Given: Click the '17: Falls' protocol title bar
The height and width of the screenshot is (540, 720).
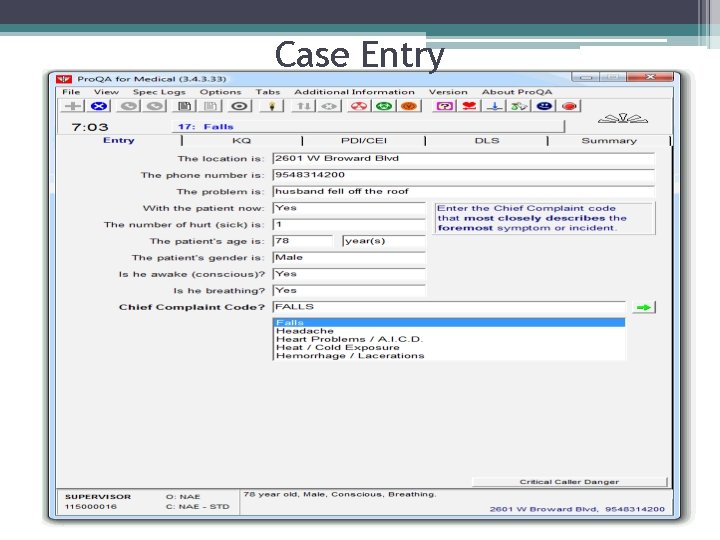Looking at the screenshot, I should click(x=368, y=127).
